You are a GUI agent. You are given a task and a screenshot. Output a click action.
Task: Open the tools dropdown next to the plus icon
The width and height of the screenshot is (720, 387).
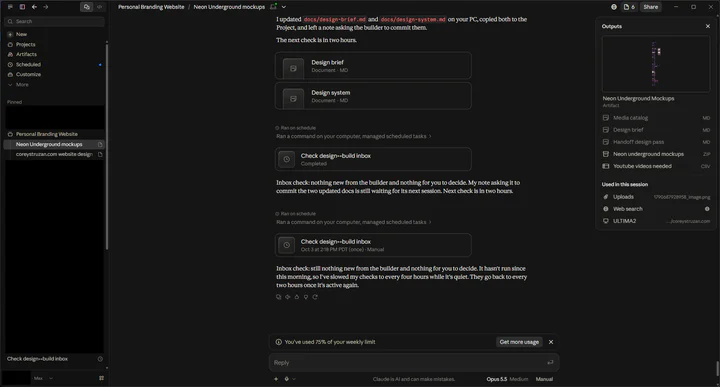(x=289, y=379)
